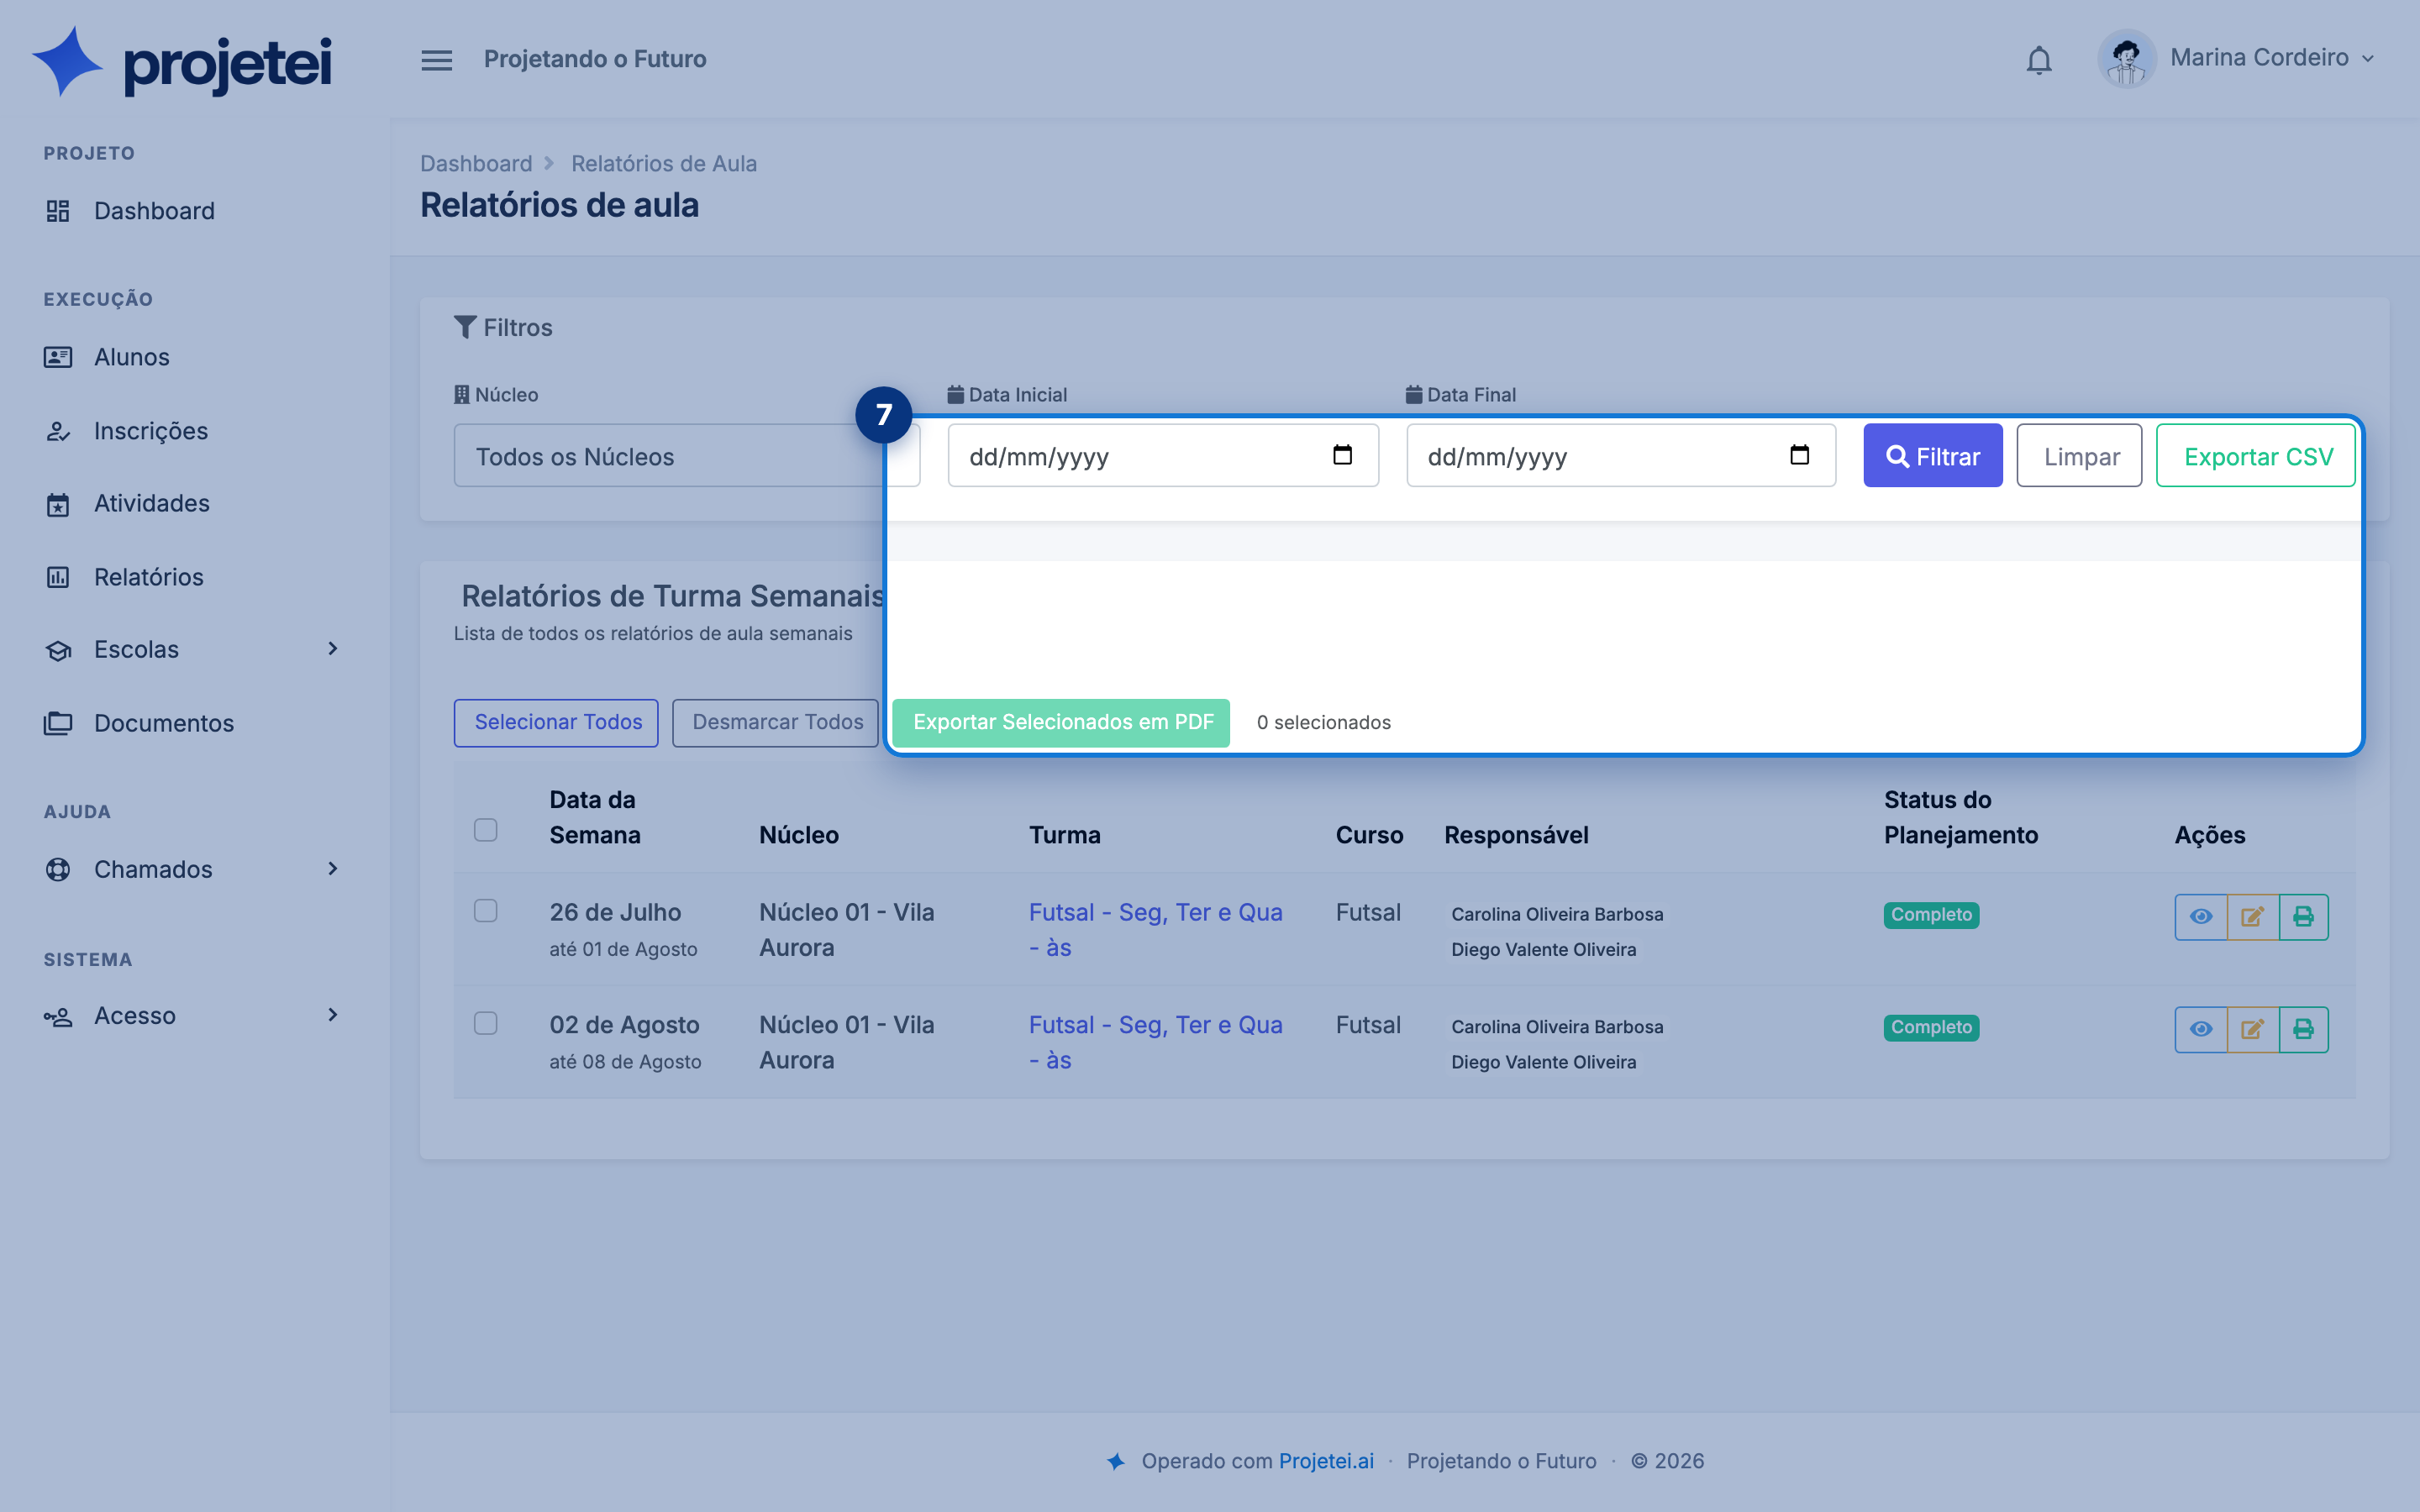Check the 26 de Julho row checkbox
The image size is (2420, 1512).
click(486, 910)
